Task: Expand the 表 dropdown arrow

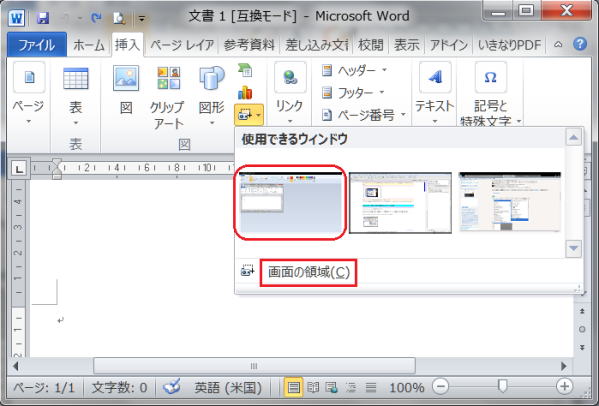Action: pos(75,123)
